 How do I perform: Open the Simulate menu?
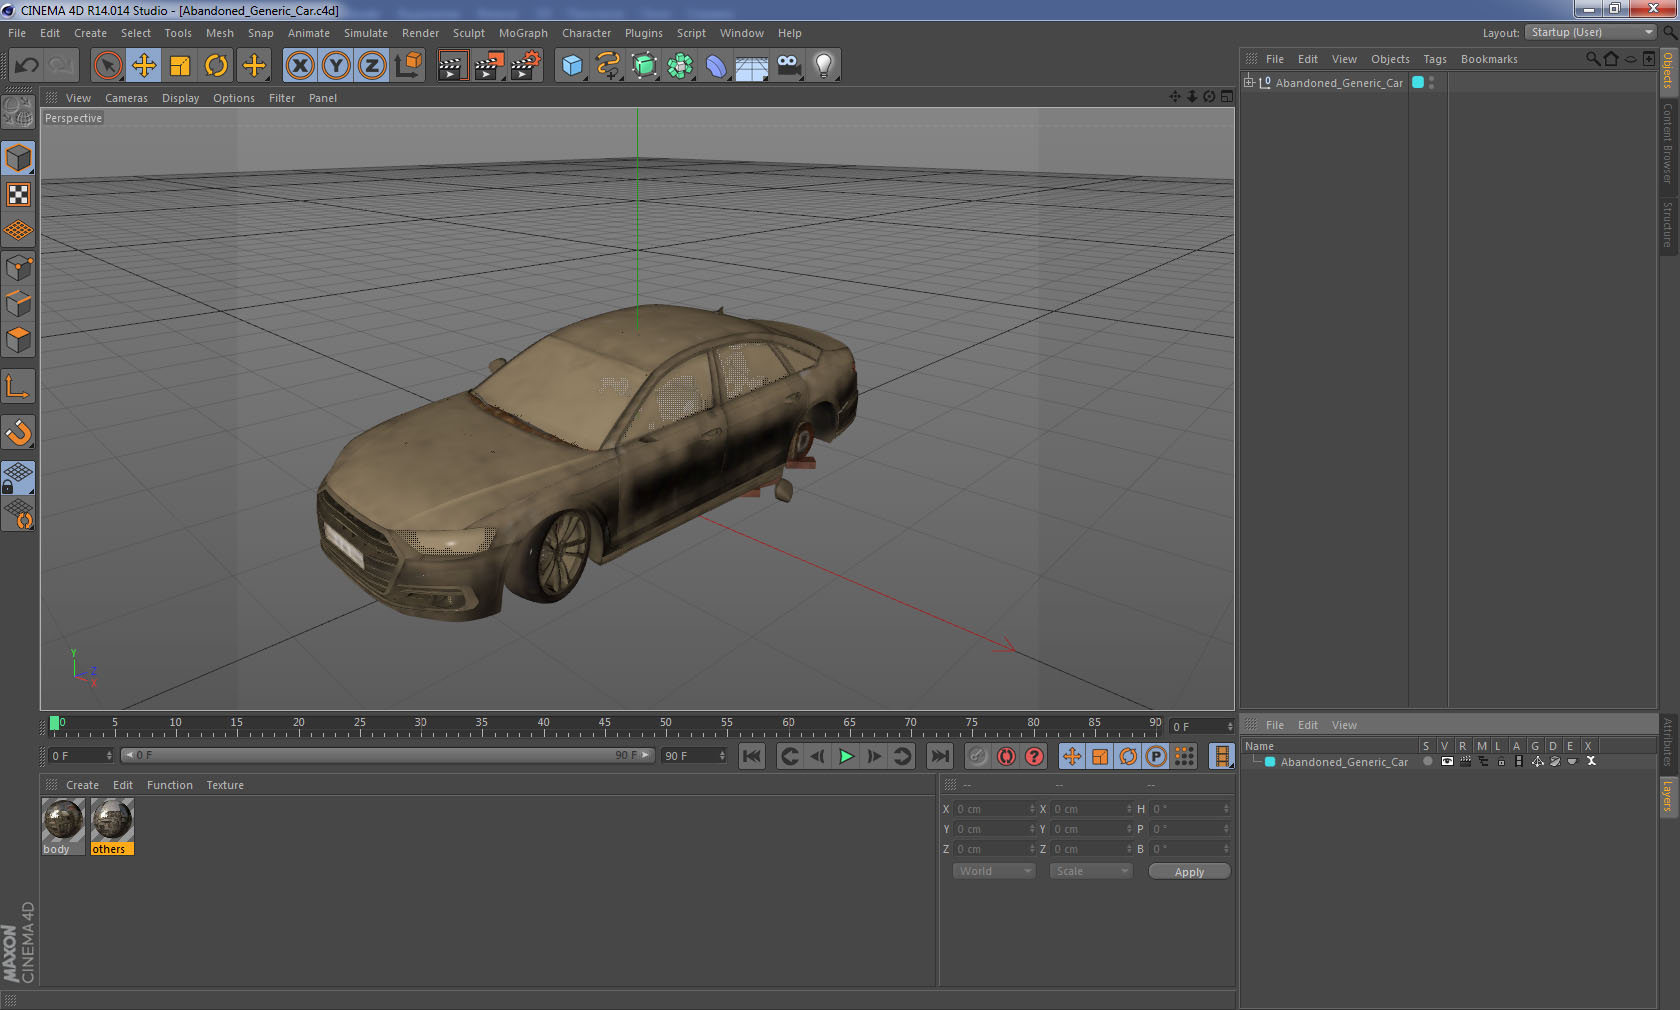pos(366,33)
